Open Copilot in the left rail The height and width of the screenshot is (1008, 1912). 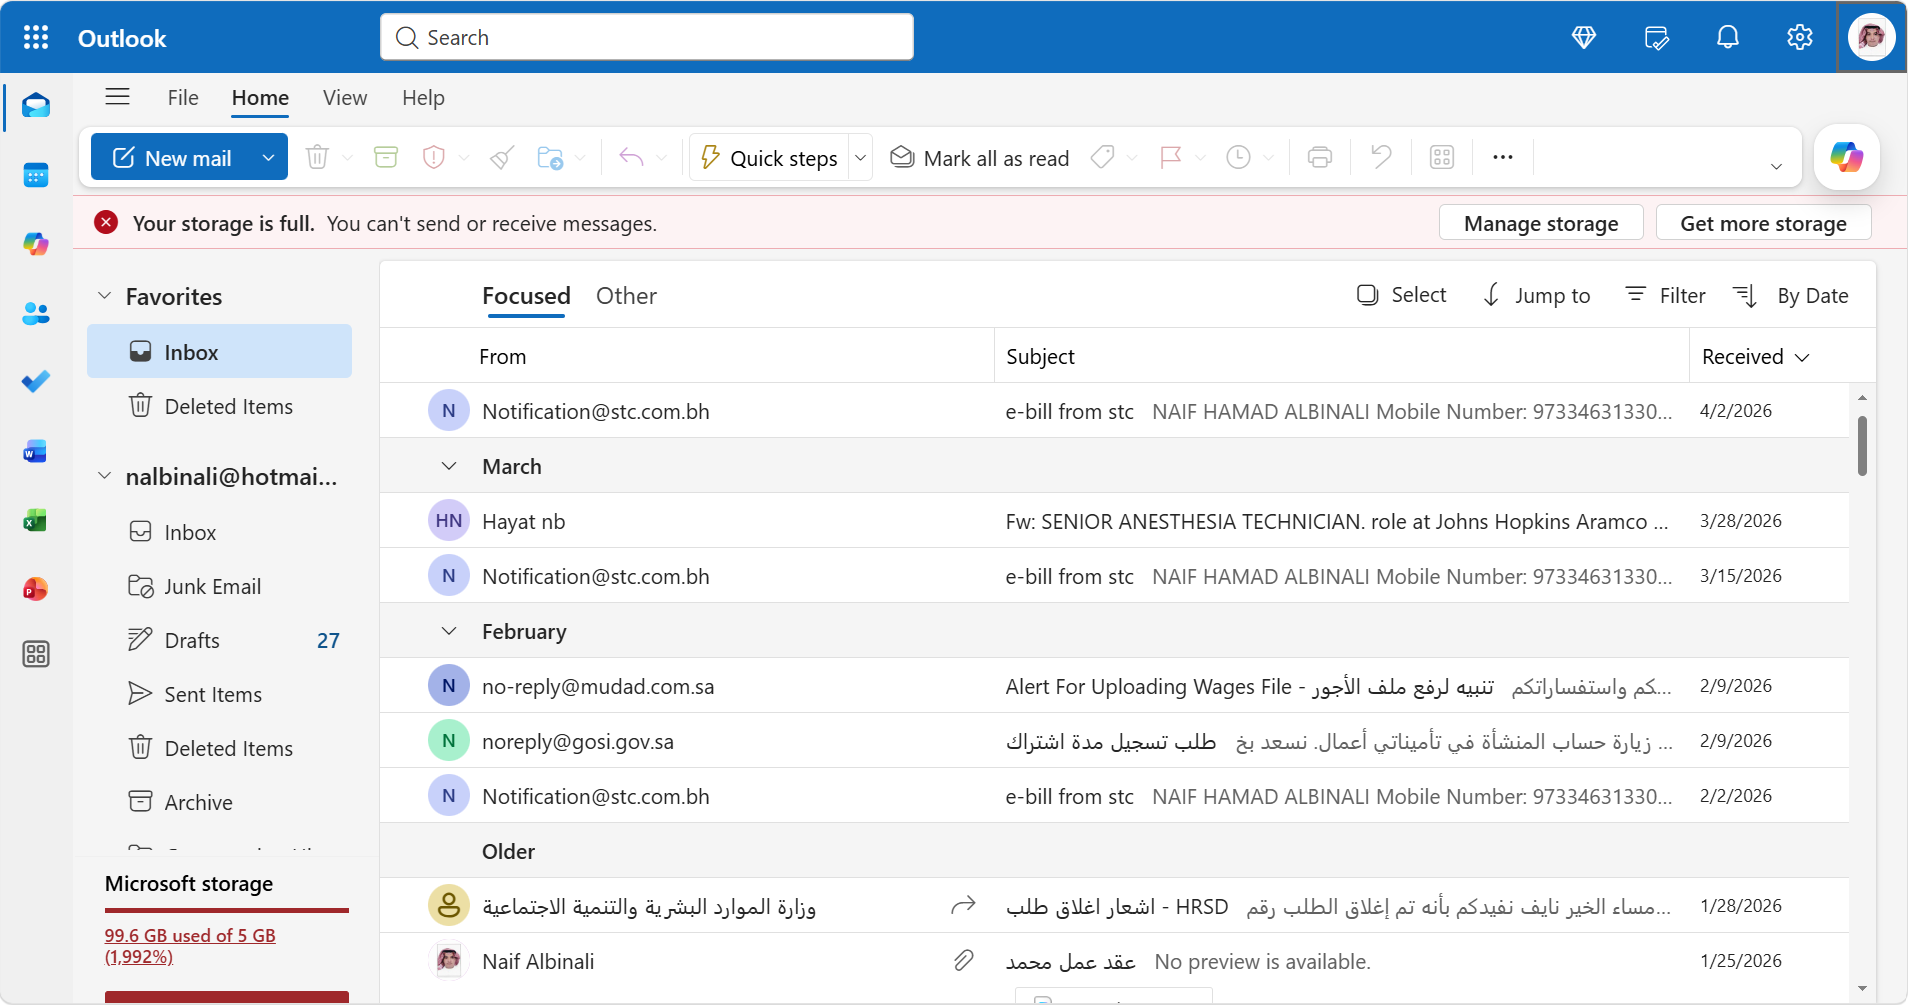pyautogui.click(x=36, y=244)
